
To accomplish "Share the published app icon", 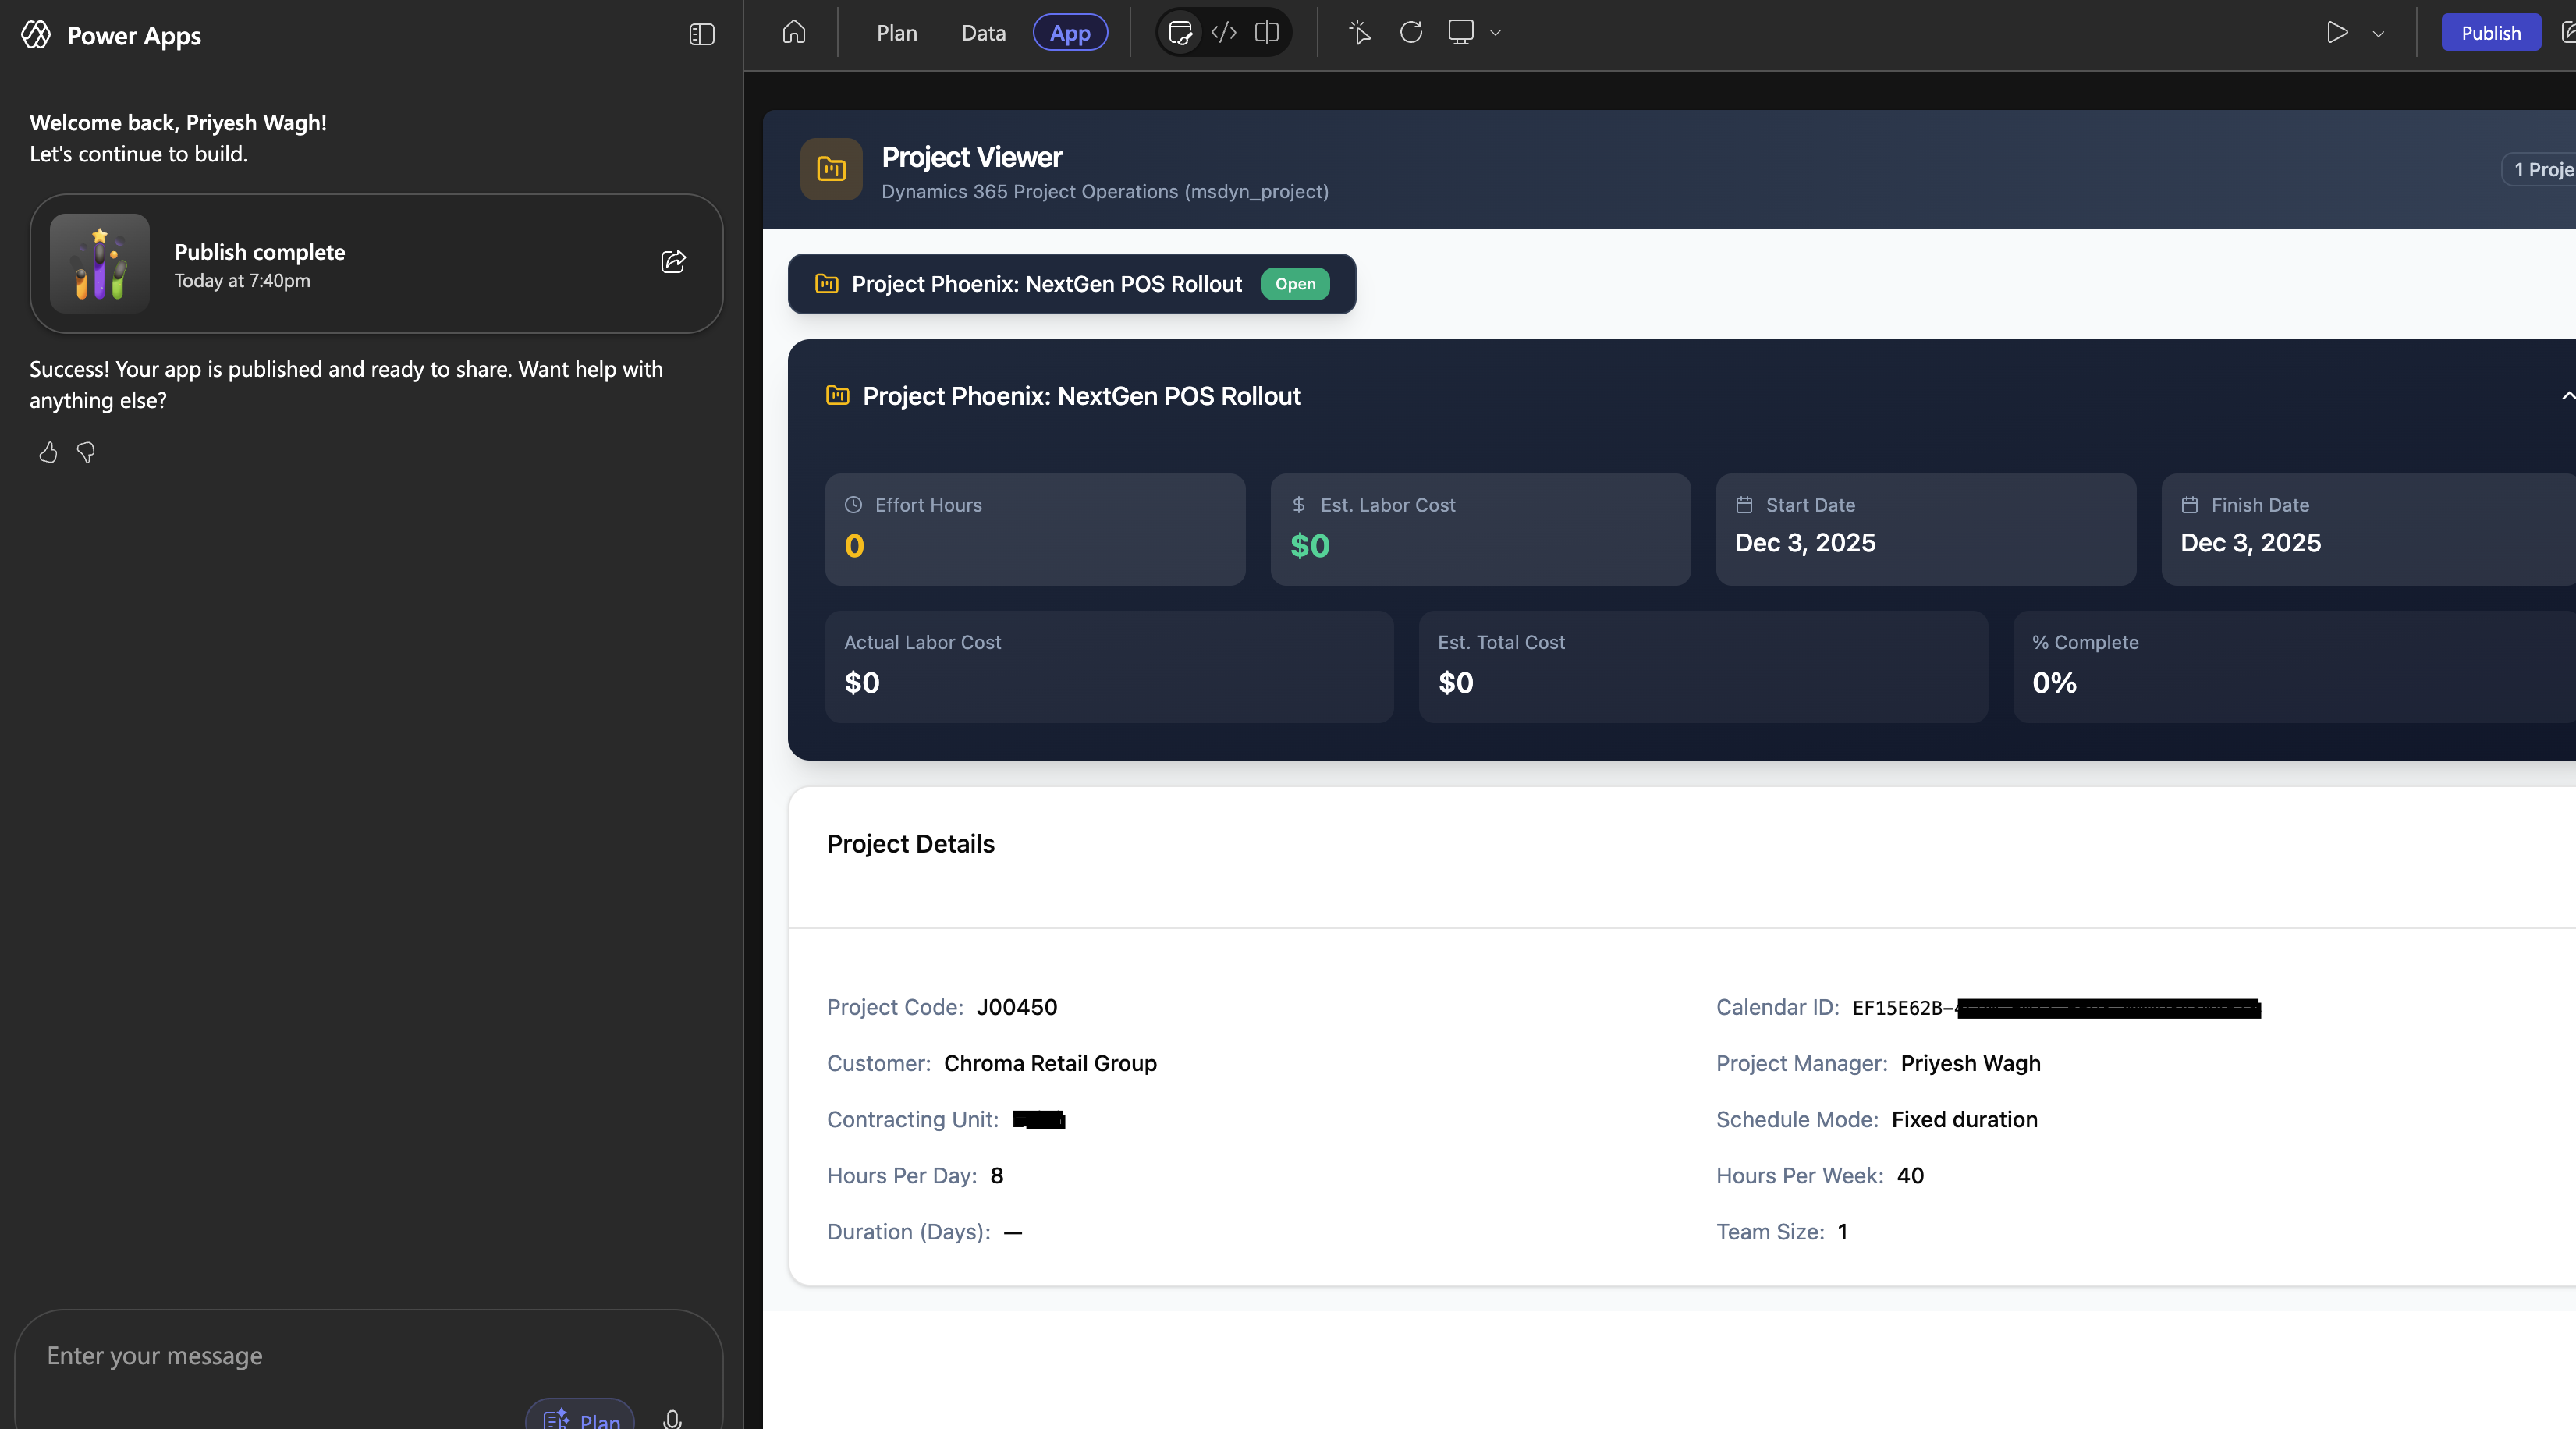I will click(x=673, y=262).
